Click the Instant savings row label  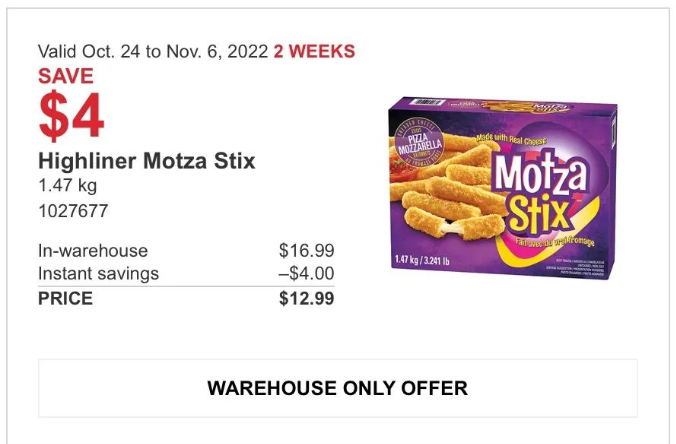point(98,274)
